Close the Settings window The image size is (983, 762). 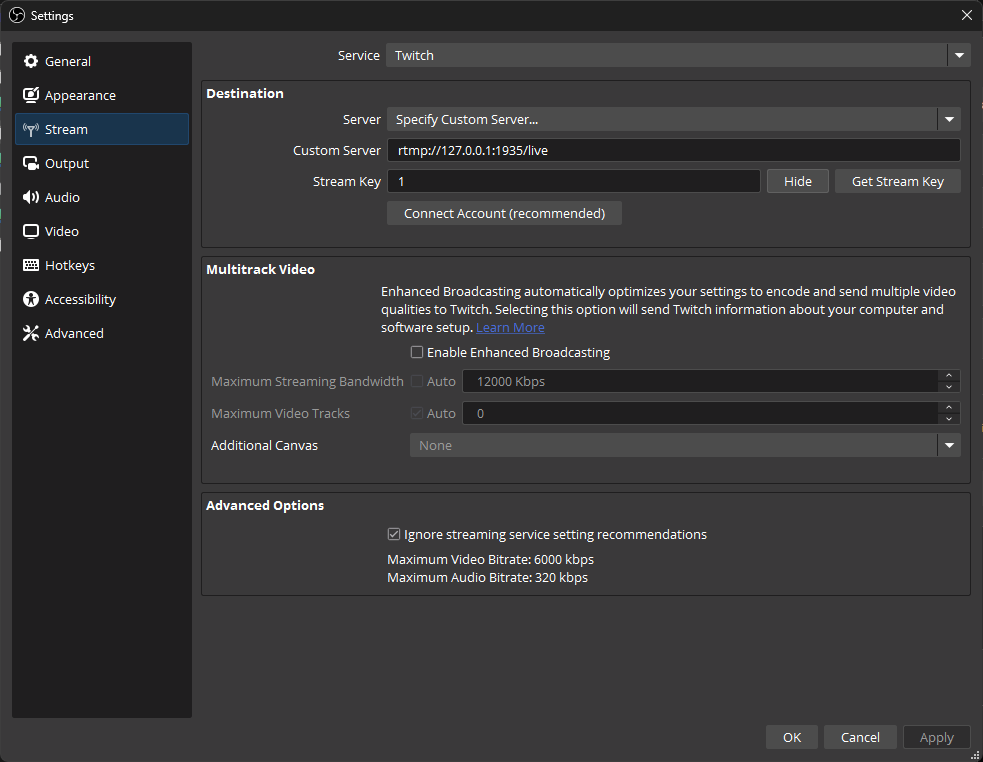(967, 15)
